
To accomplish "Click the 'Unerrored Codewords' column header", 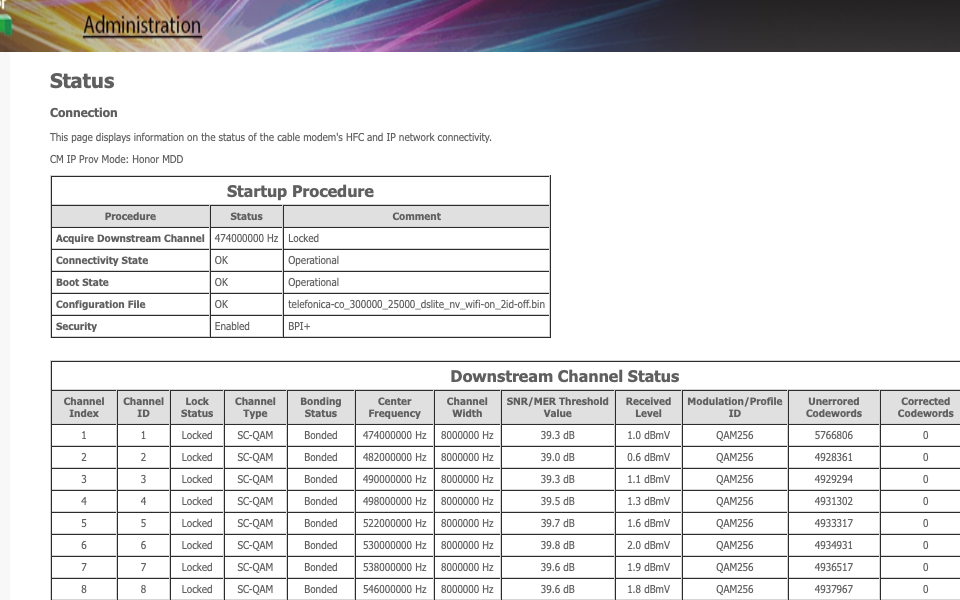I will 834,407.
